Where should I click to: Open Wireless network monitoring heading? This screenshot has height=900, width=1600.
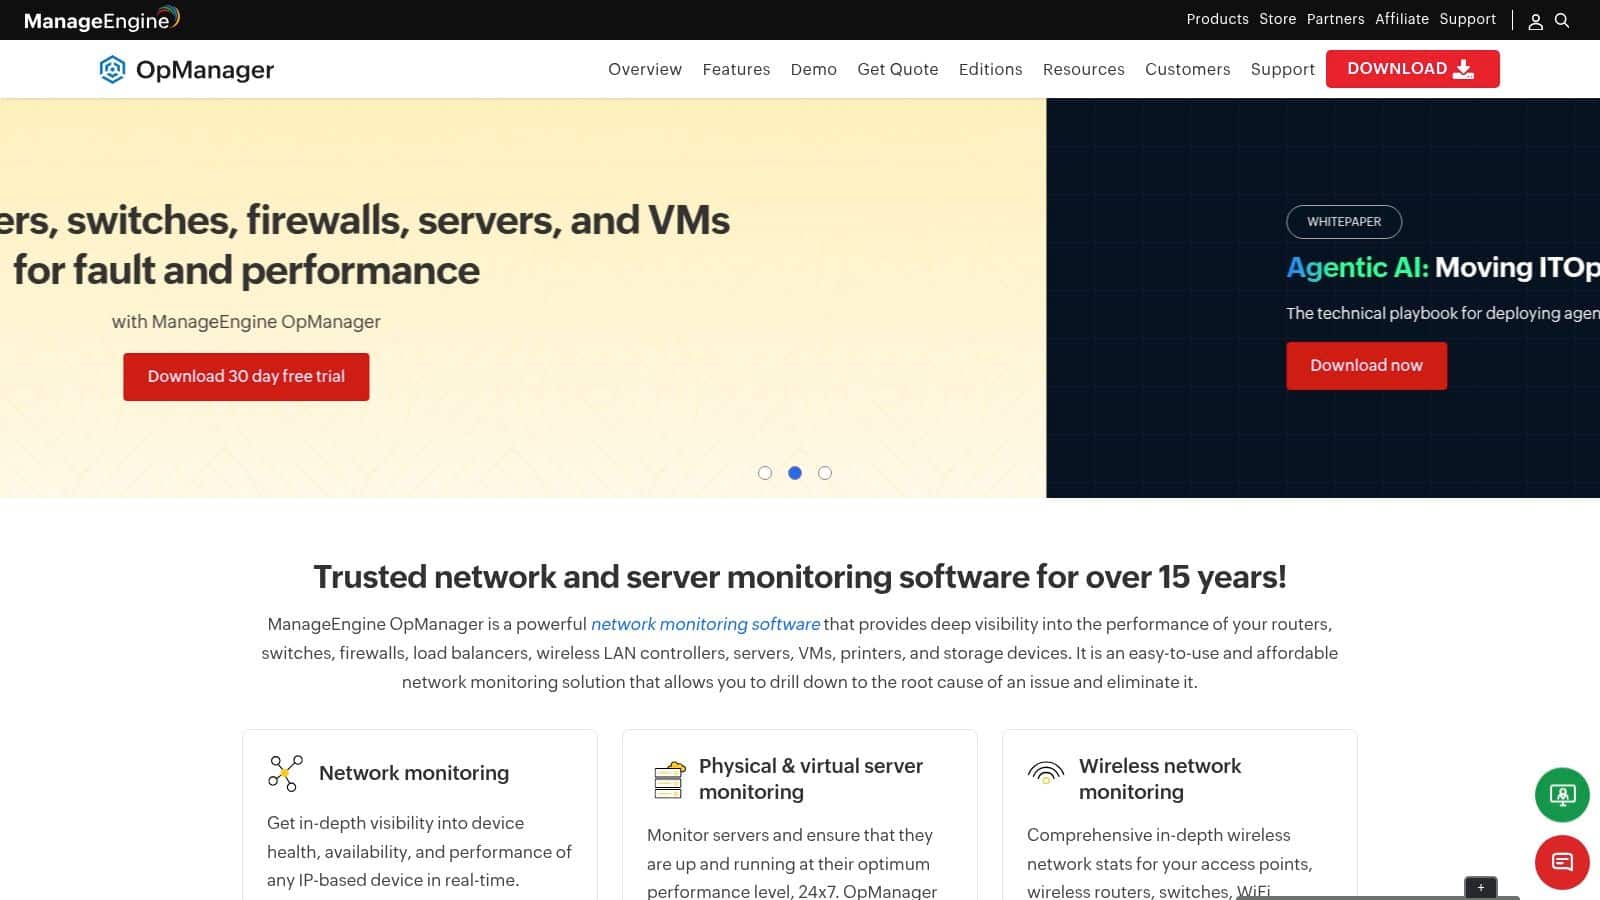point(1160,779)
